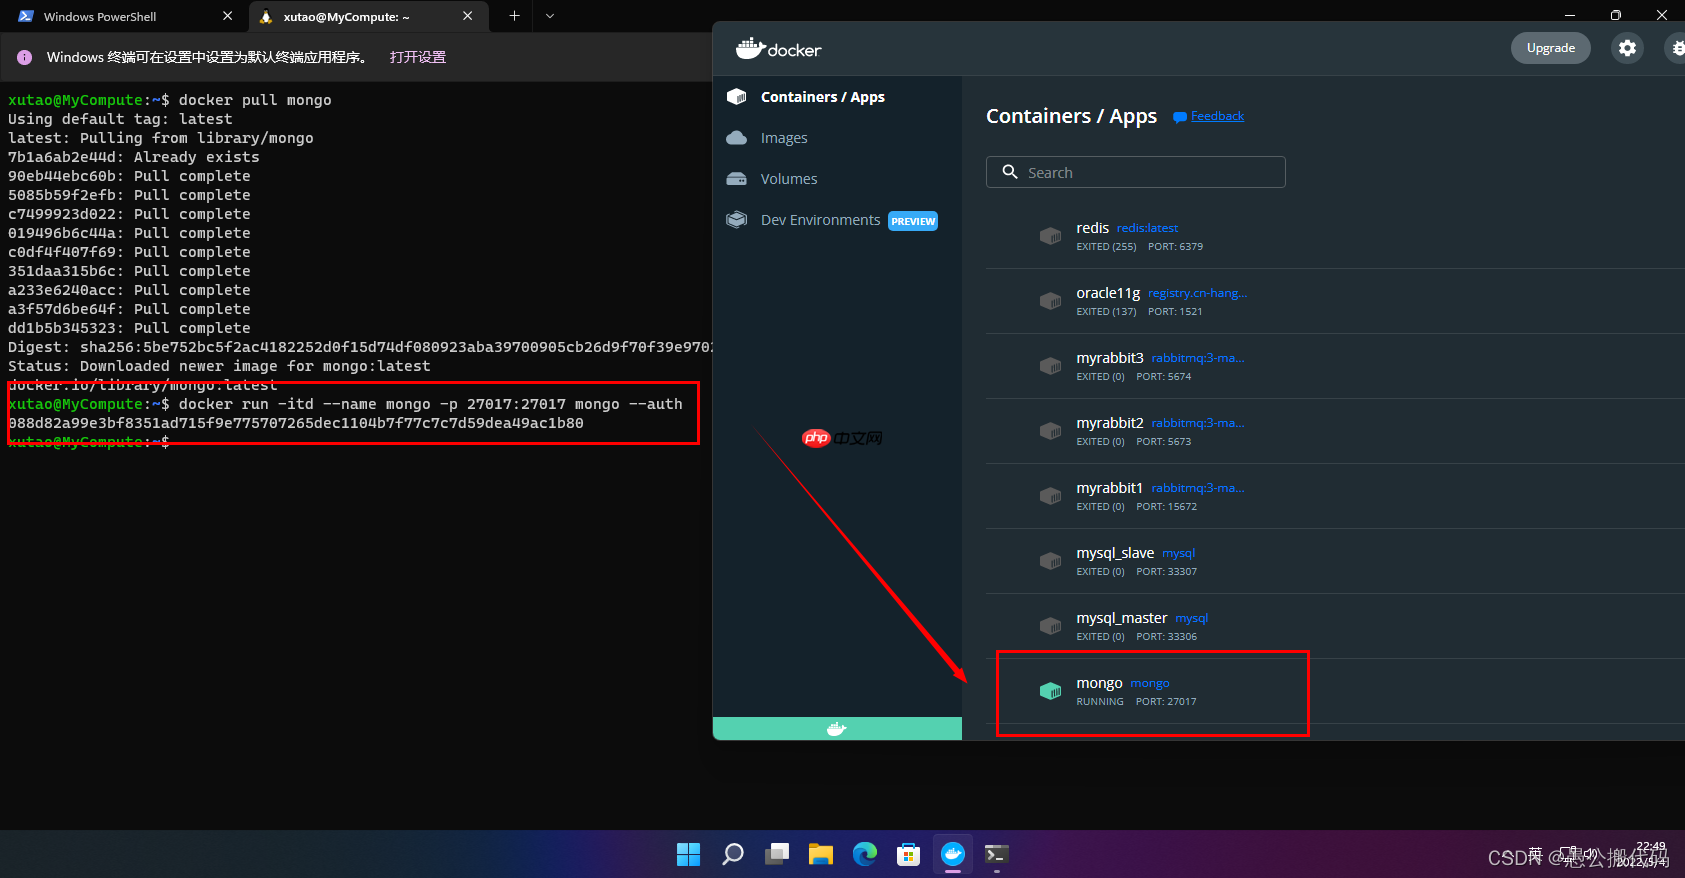Select the mongo container name
Viewport: 1685px width, 878px height.
[1099, 683]
